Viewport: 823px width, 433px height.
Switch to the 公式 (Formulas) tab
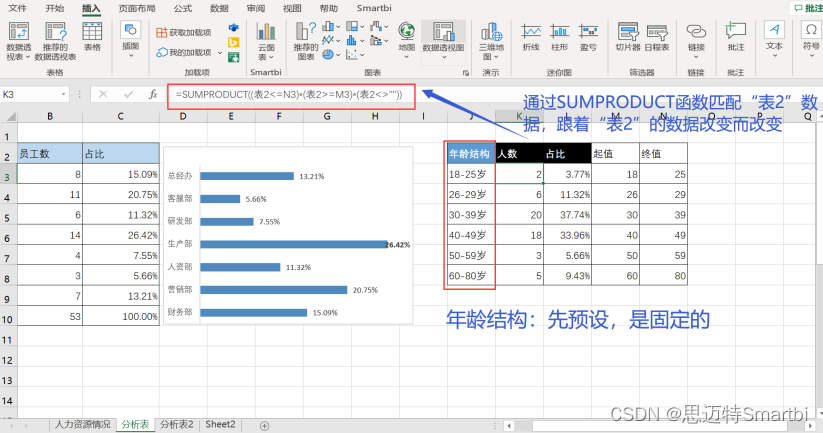[x=183, y=8]
